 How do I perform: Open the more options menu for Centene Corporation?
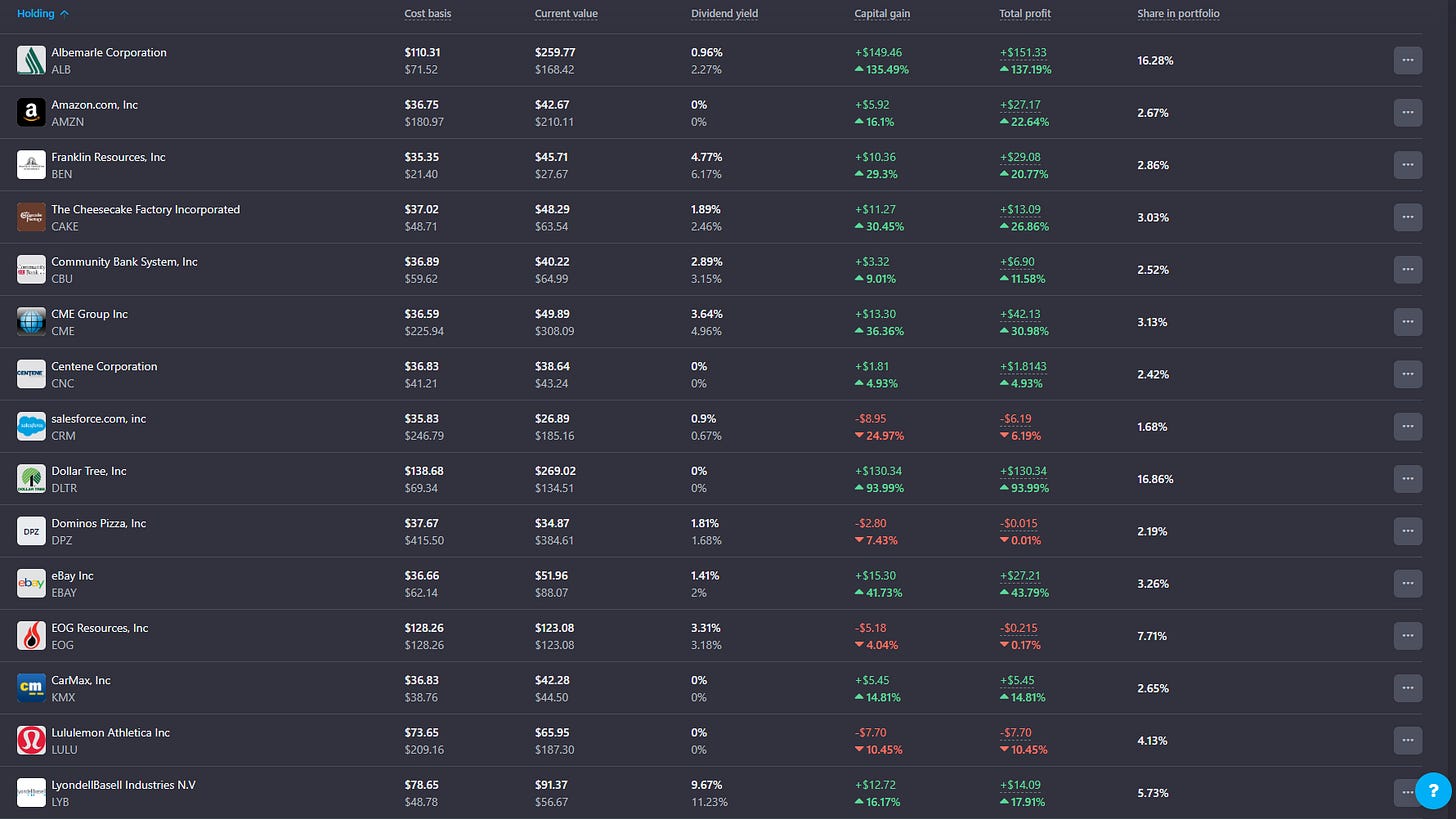tap(1408, 374)
